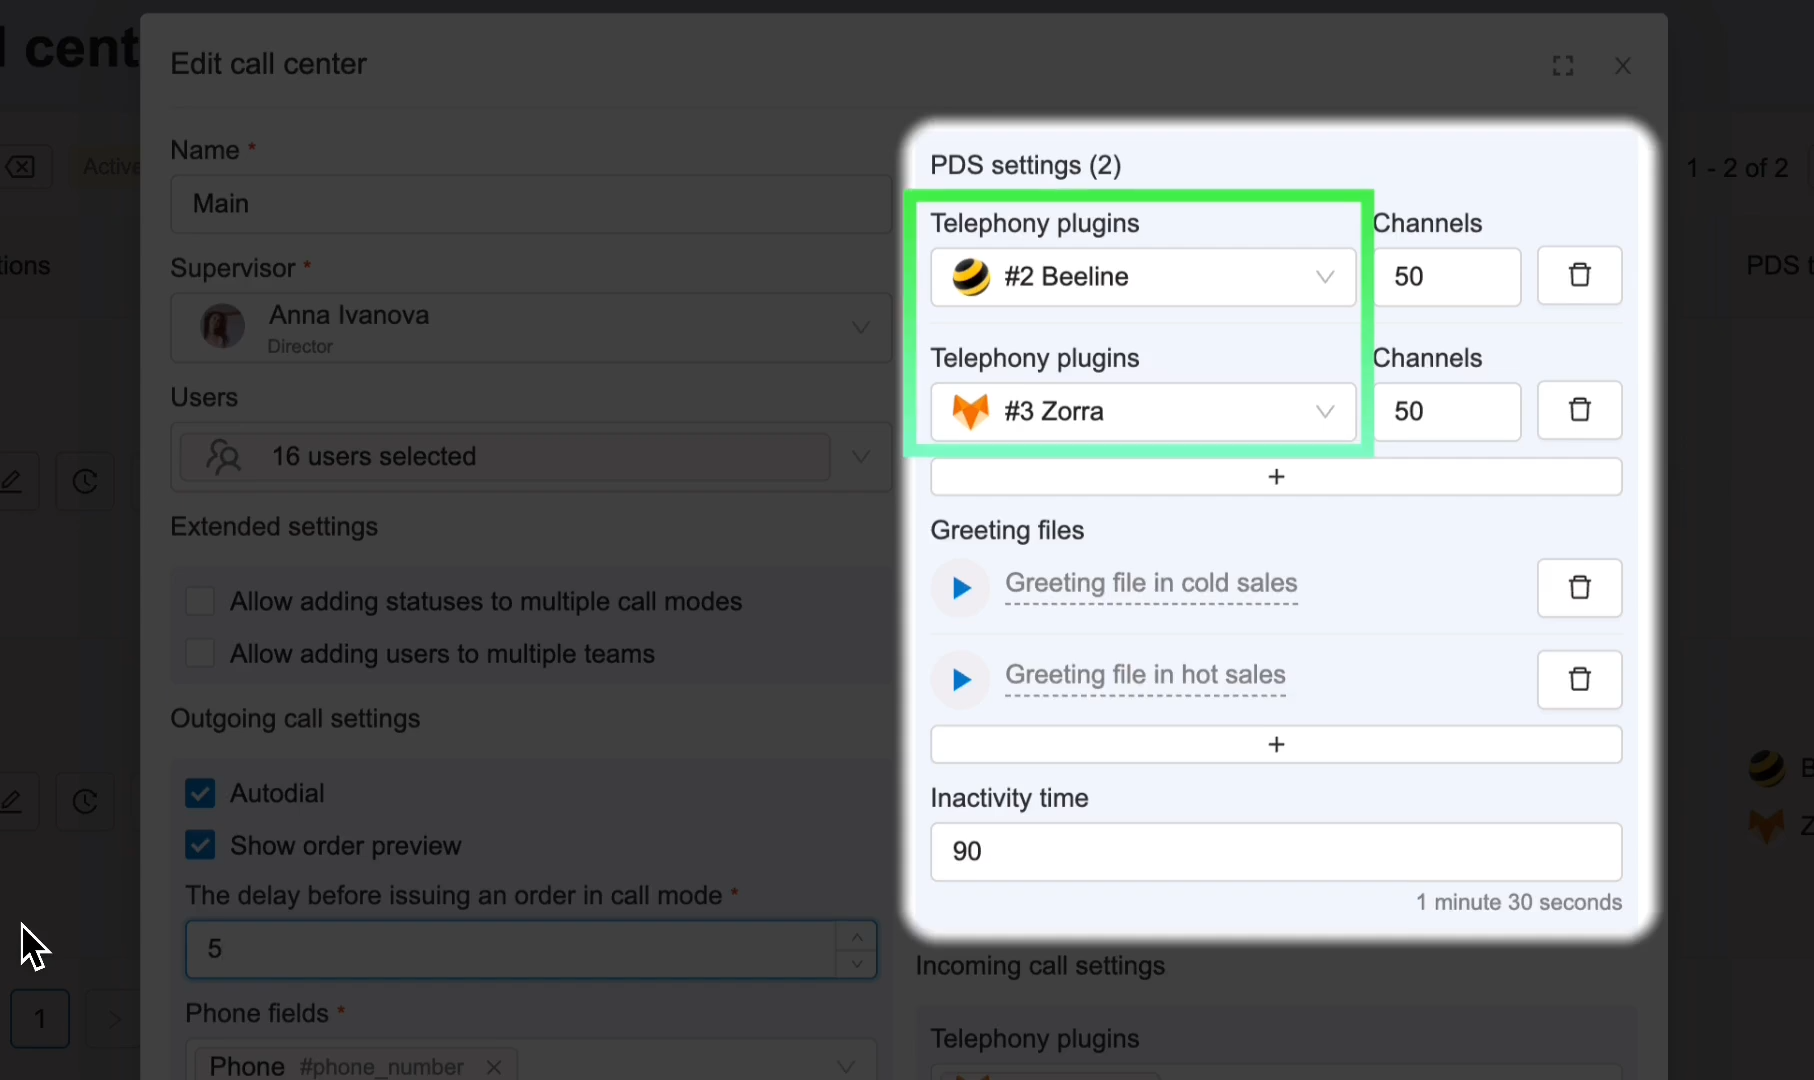Screen dimensions: 1814x1080
Task: Decrease the order delay value
Action: (857, 964)
